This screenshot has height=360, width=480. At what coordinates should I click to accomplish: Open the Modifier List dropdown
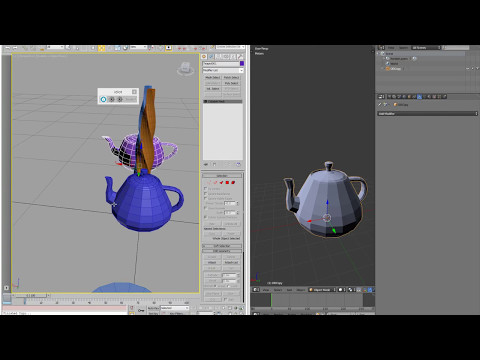223,70
